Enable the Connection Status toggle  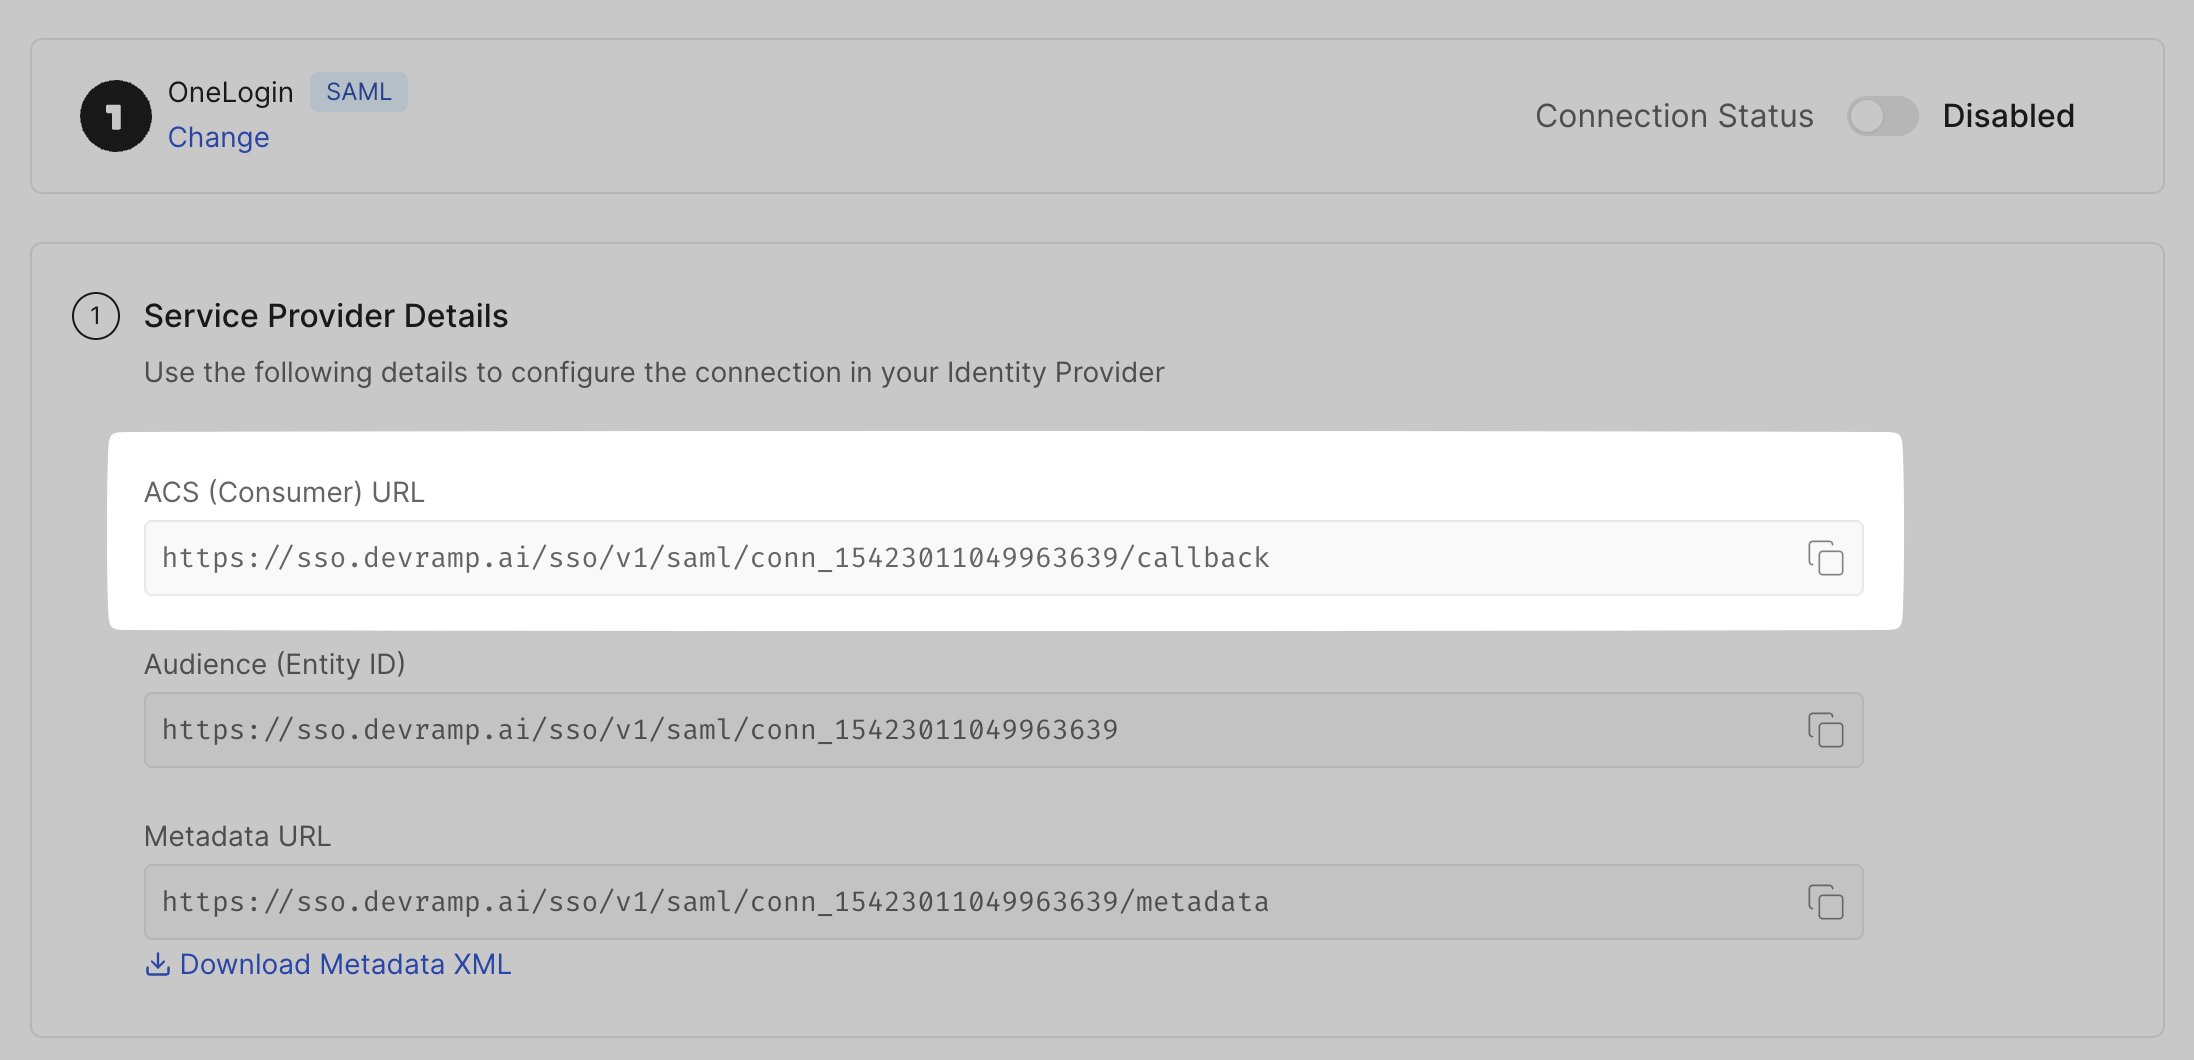[1882, 116]
